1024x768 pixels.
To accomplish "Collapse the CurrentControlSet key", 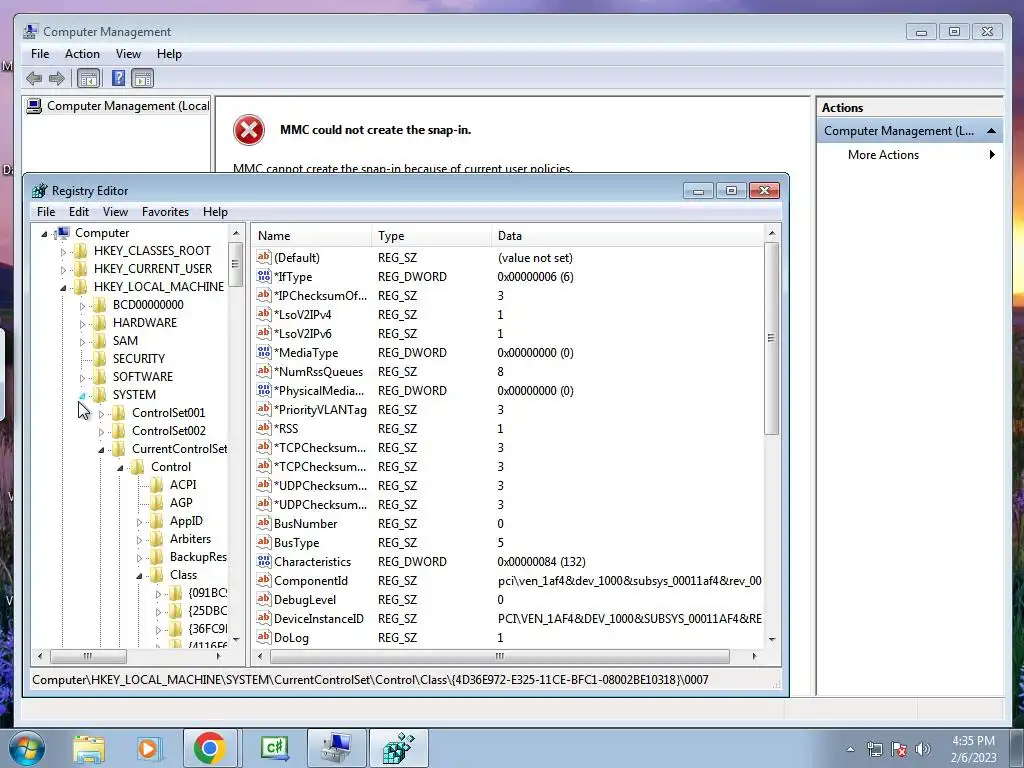I will tap(101, 450).
